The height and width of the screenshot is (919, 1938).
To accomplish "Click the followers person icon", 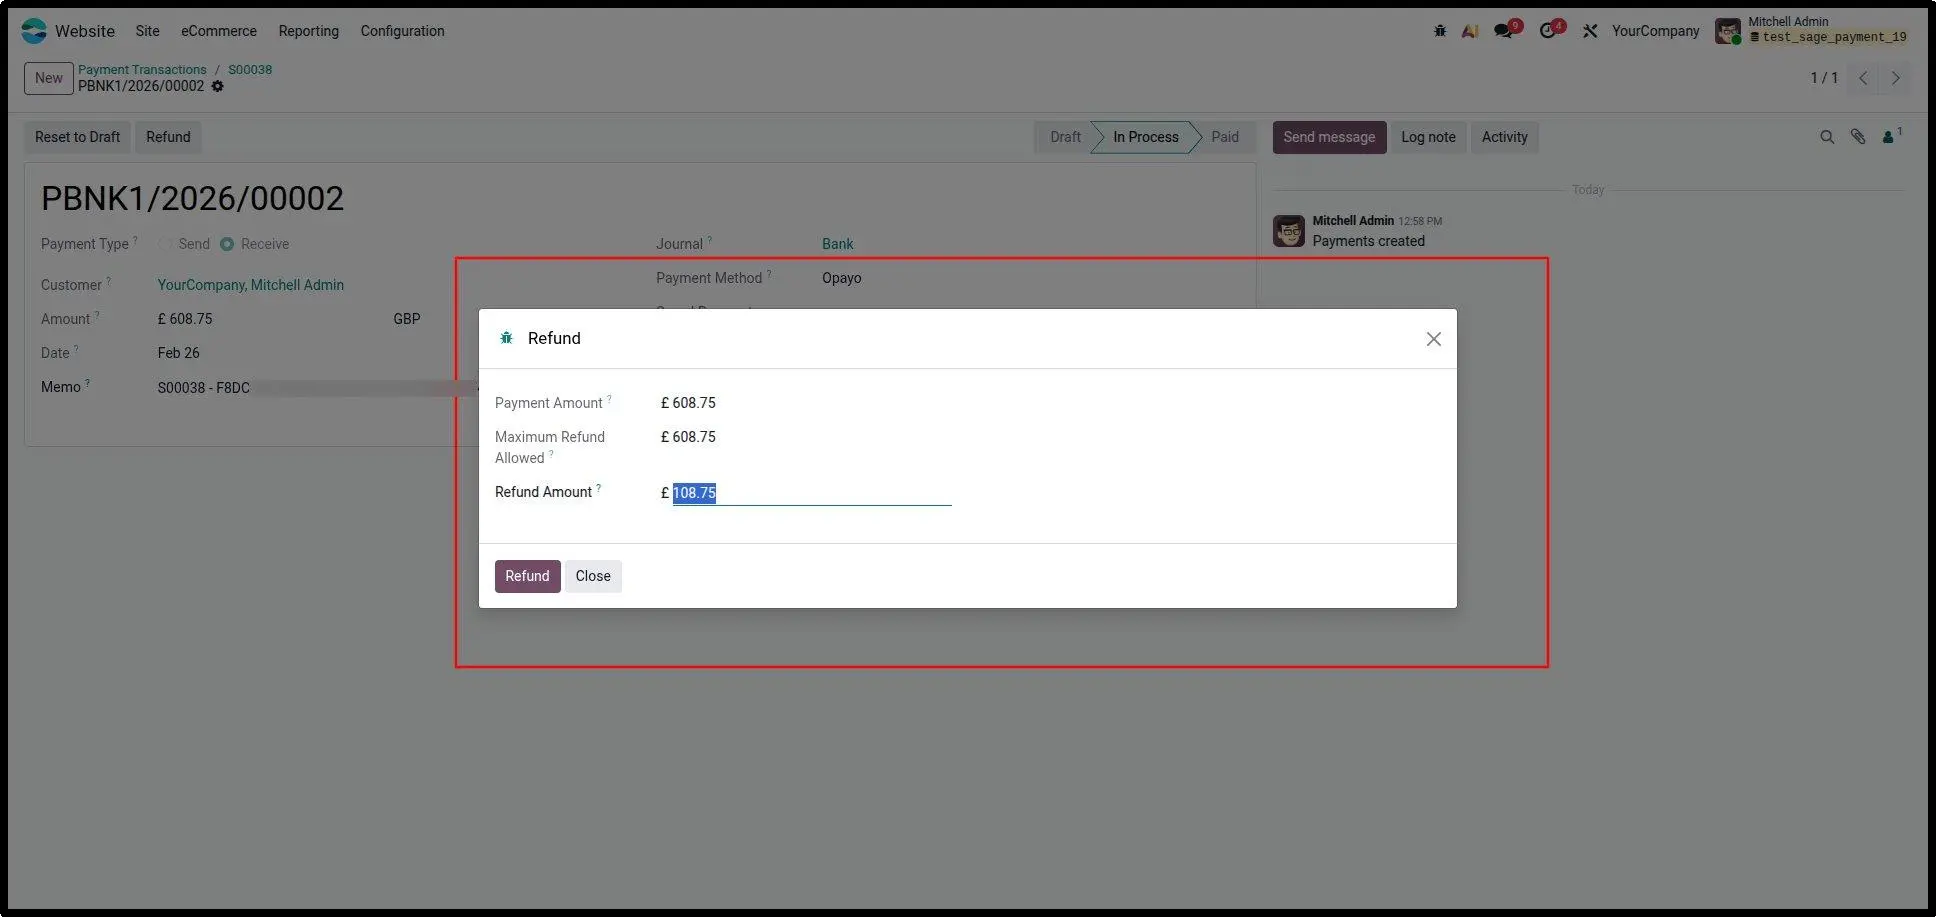I will pos(1890,137).
